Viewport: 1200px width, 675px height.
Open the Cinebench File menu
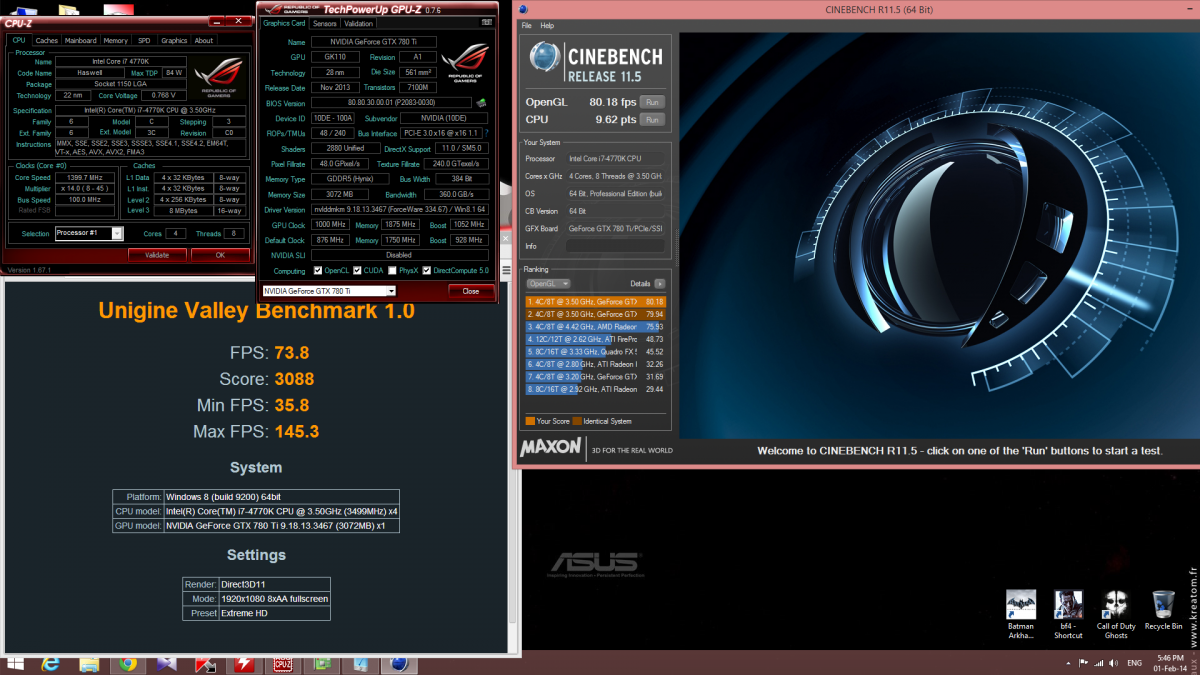pyautogui.click(x=526, y=25)
